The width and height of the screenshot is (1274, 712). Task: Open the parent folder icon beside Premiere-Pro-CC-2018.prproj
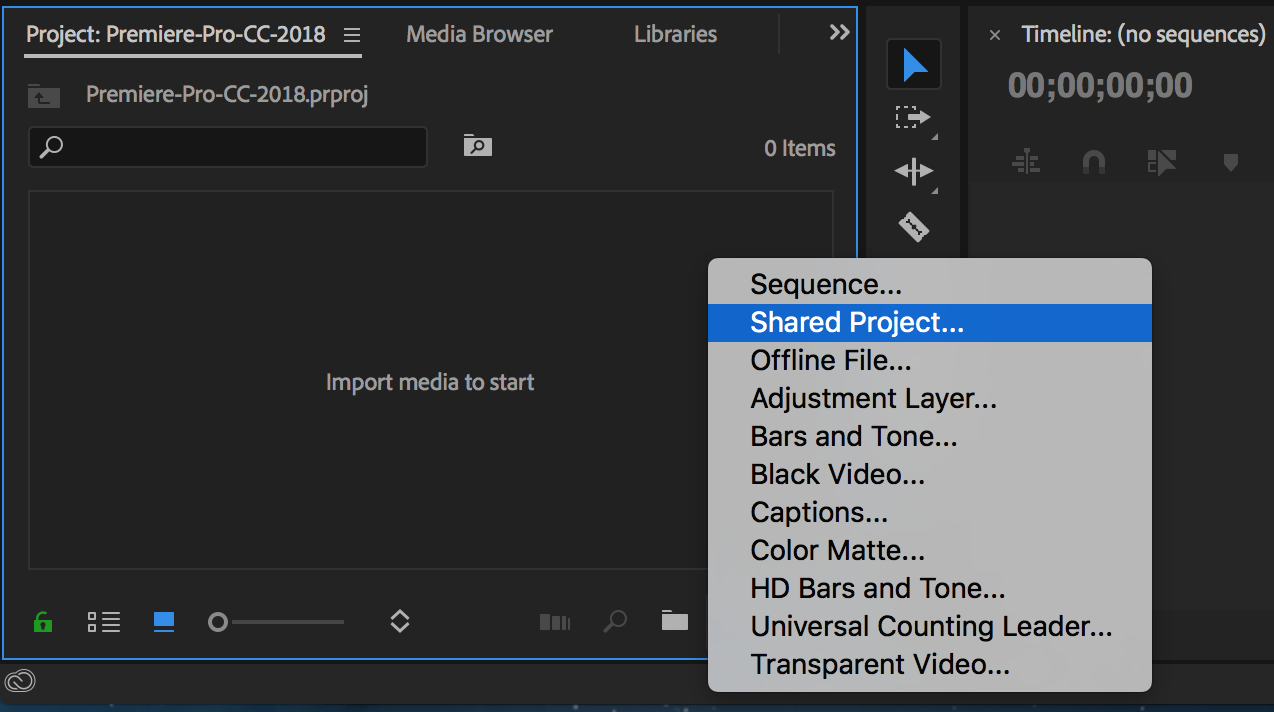point(44,96)
